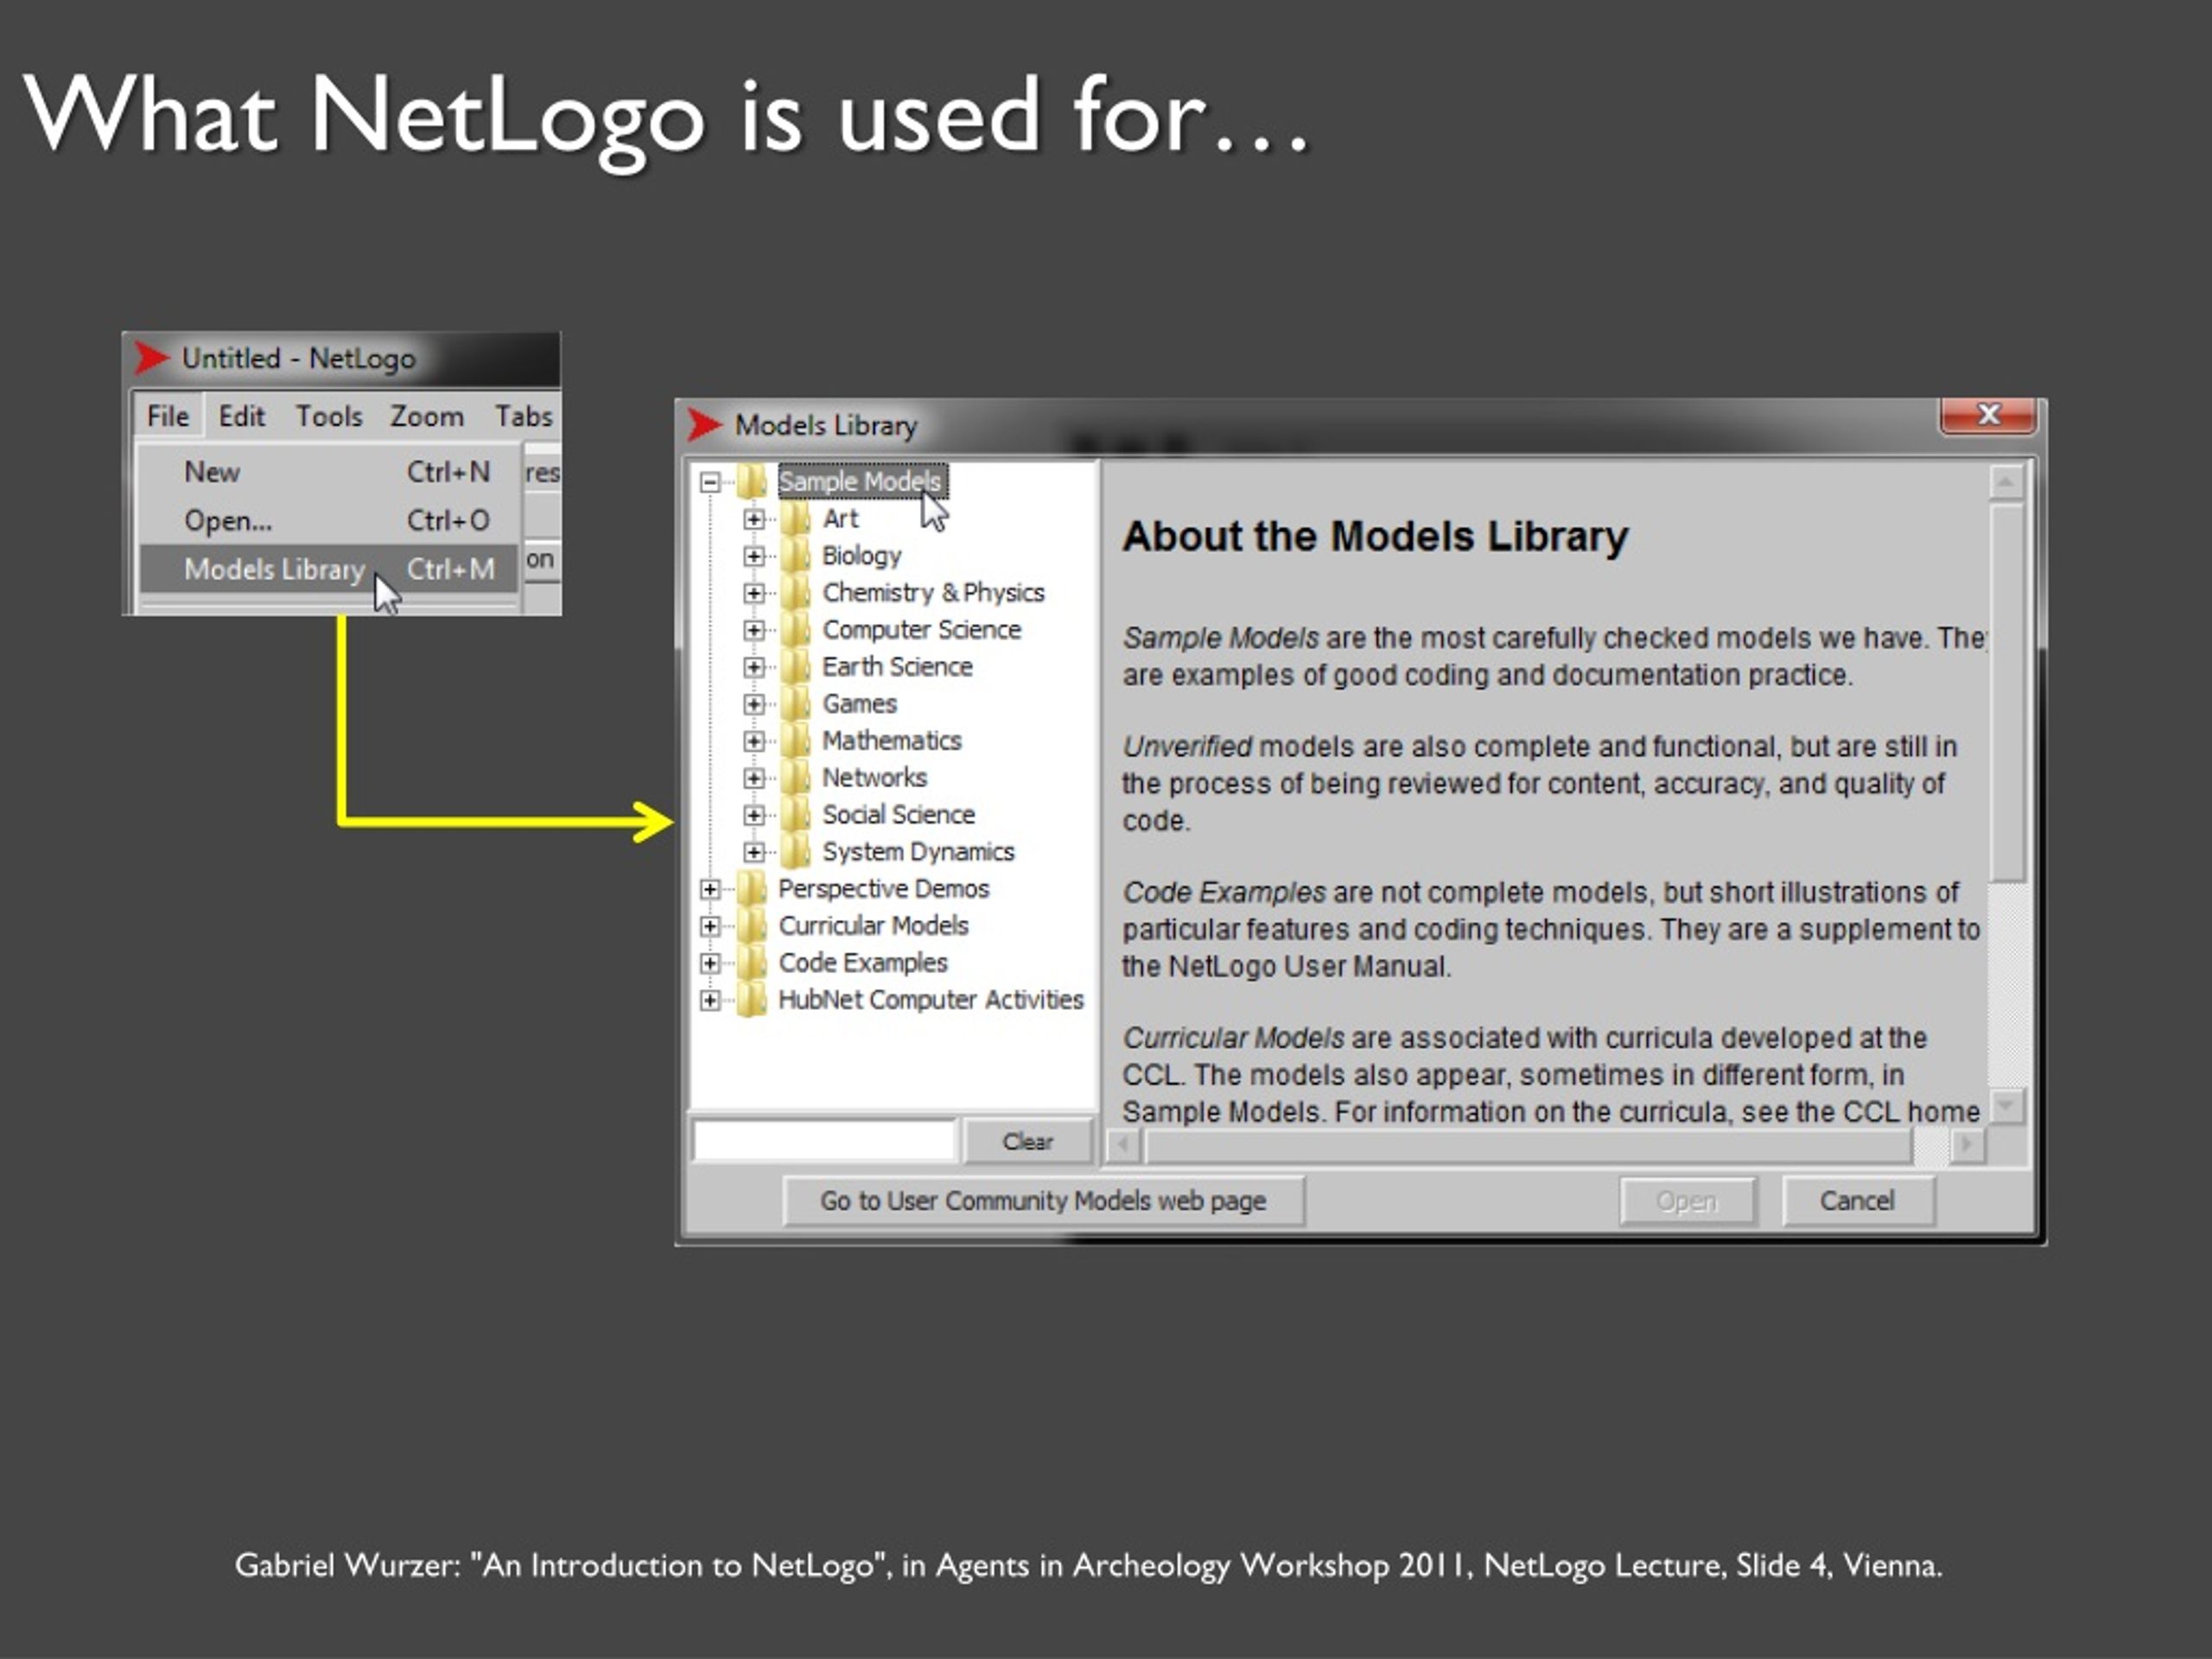
Task: Select the Social Science tree item label
Action: tap(898, 814)
